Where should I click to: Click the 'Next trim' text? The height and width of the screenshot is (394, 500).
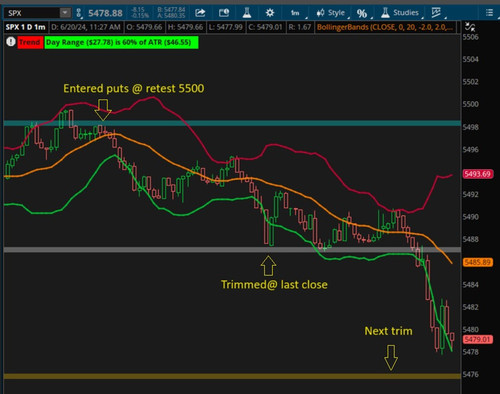click(x=388, y=331)
